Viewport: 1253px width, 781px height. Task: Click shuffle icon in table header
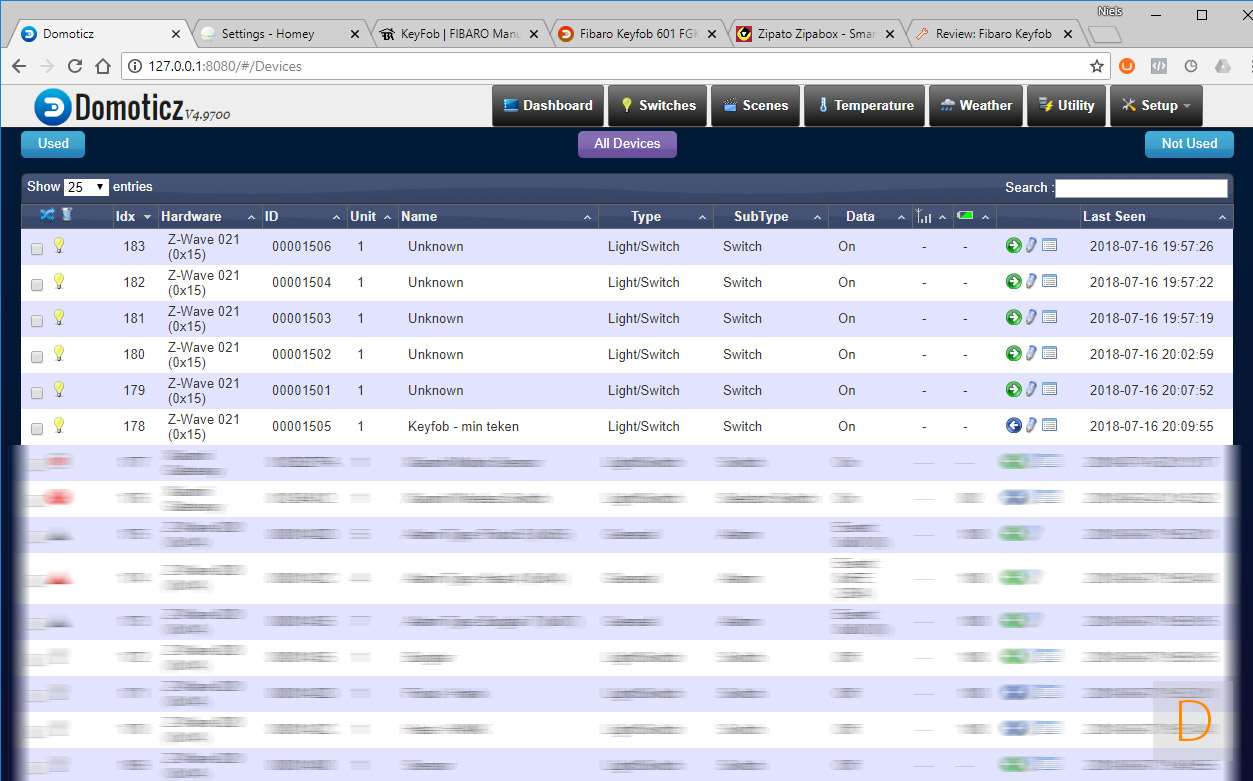pos(47,214)
